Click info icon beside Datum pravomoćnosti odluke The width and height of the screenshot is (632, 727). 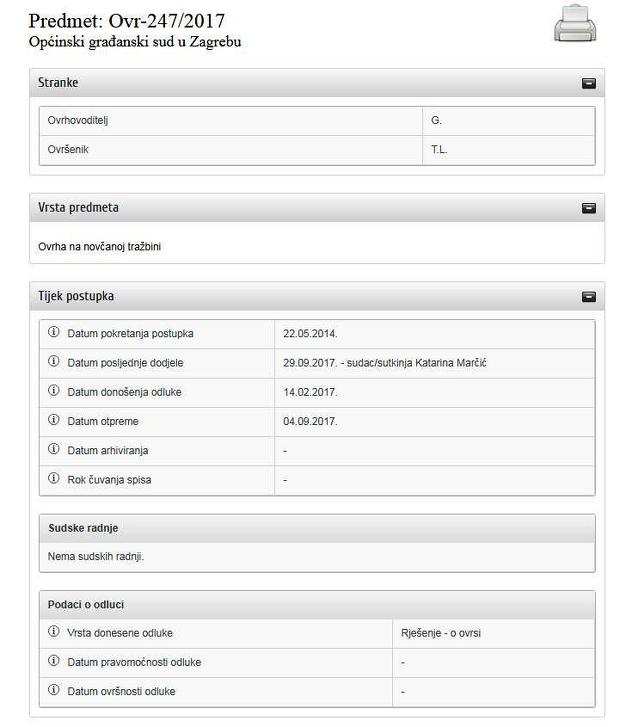tap(54, 662)
